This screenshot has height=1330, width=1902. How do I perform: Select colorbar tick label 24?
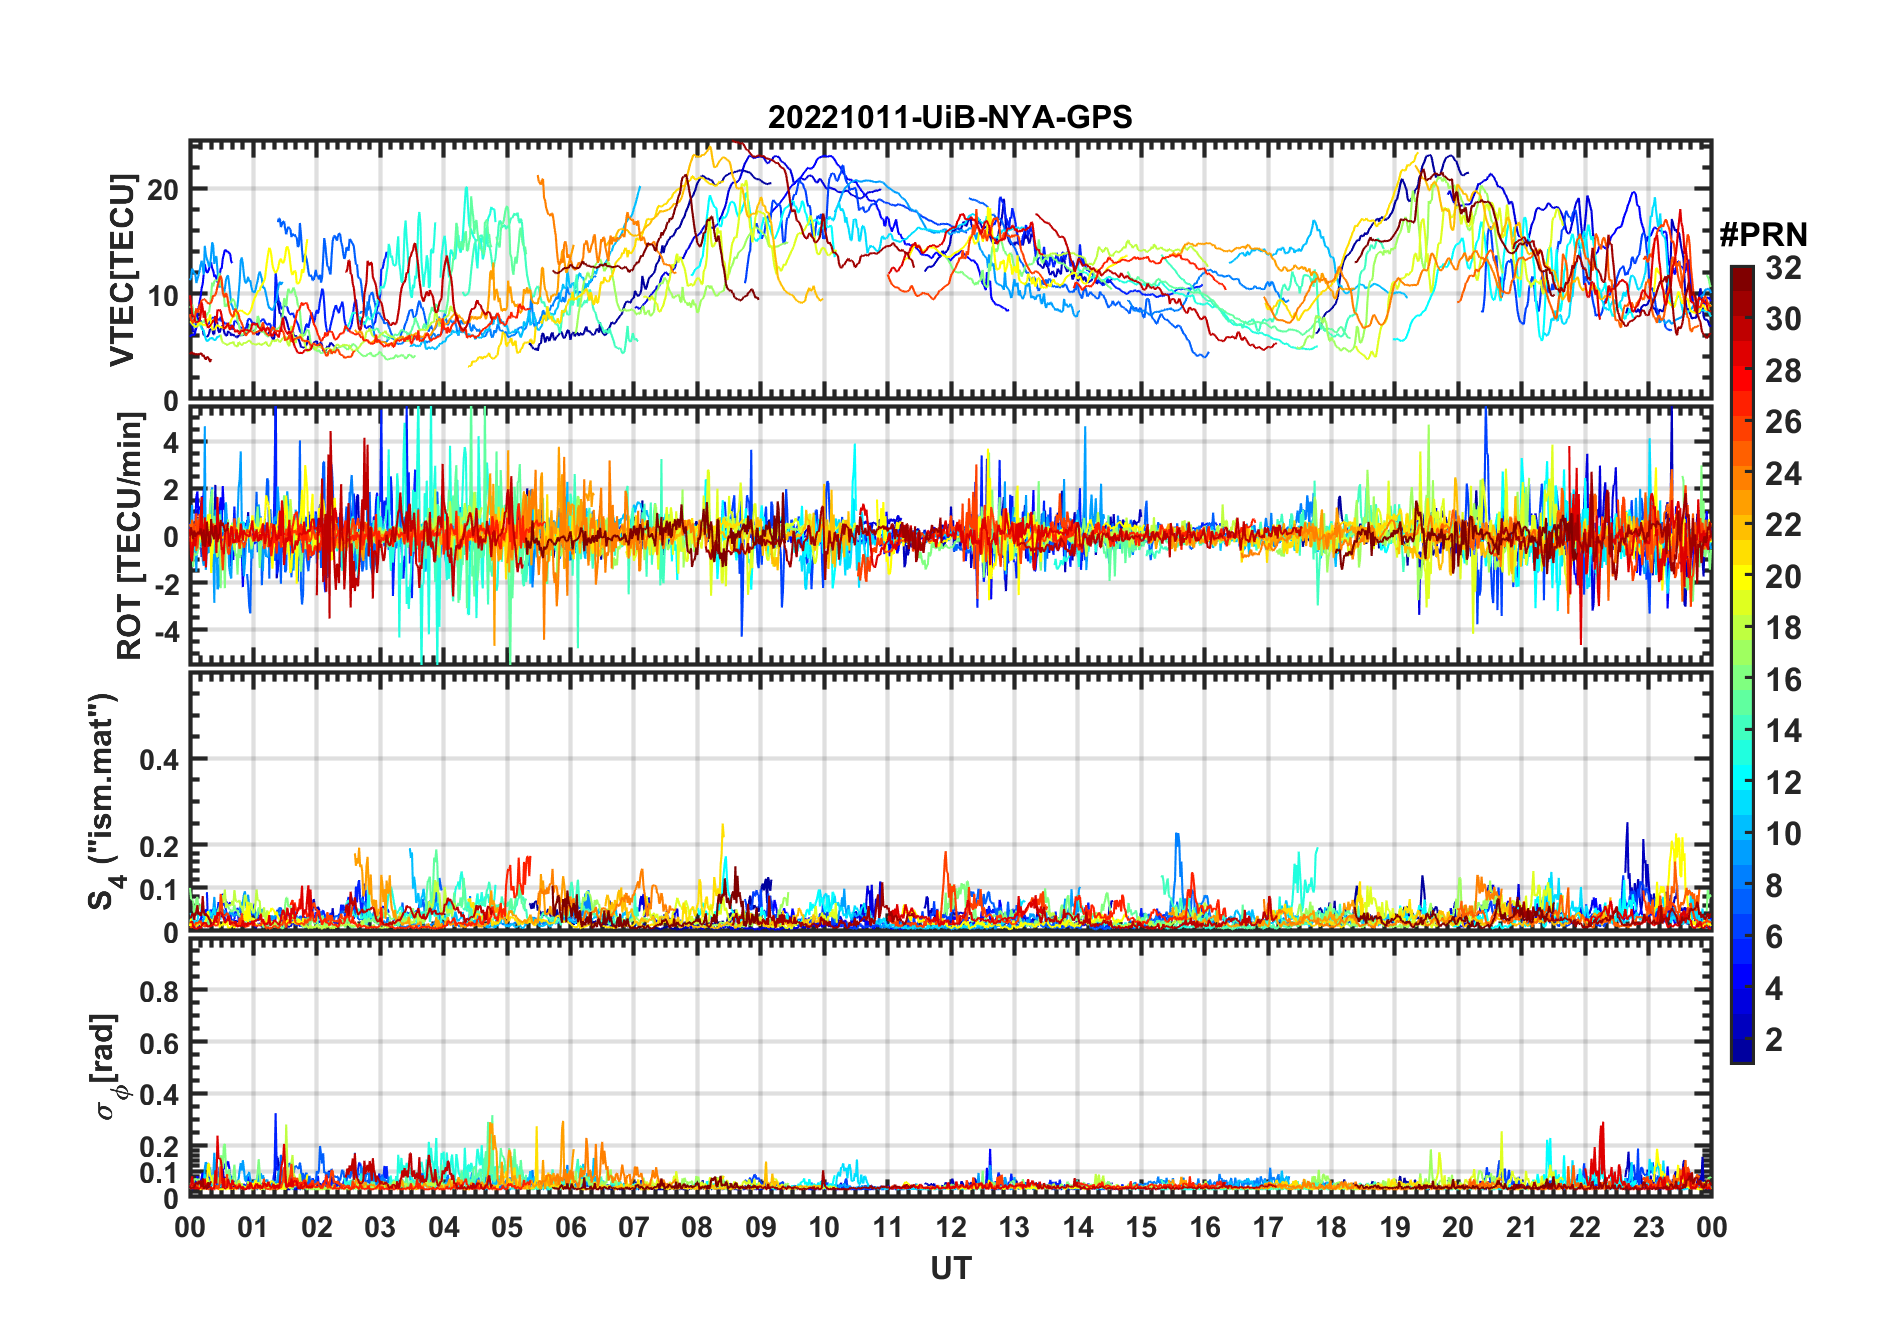point(1783,473)
